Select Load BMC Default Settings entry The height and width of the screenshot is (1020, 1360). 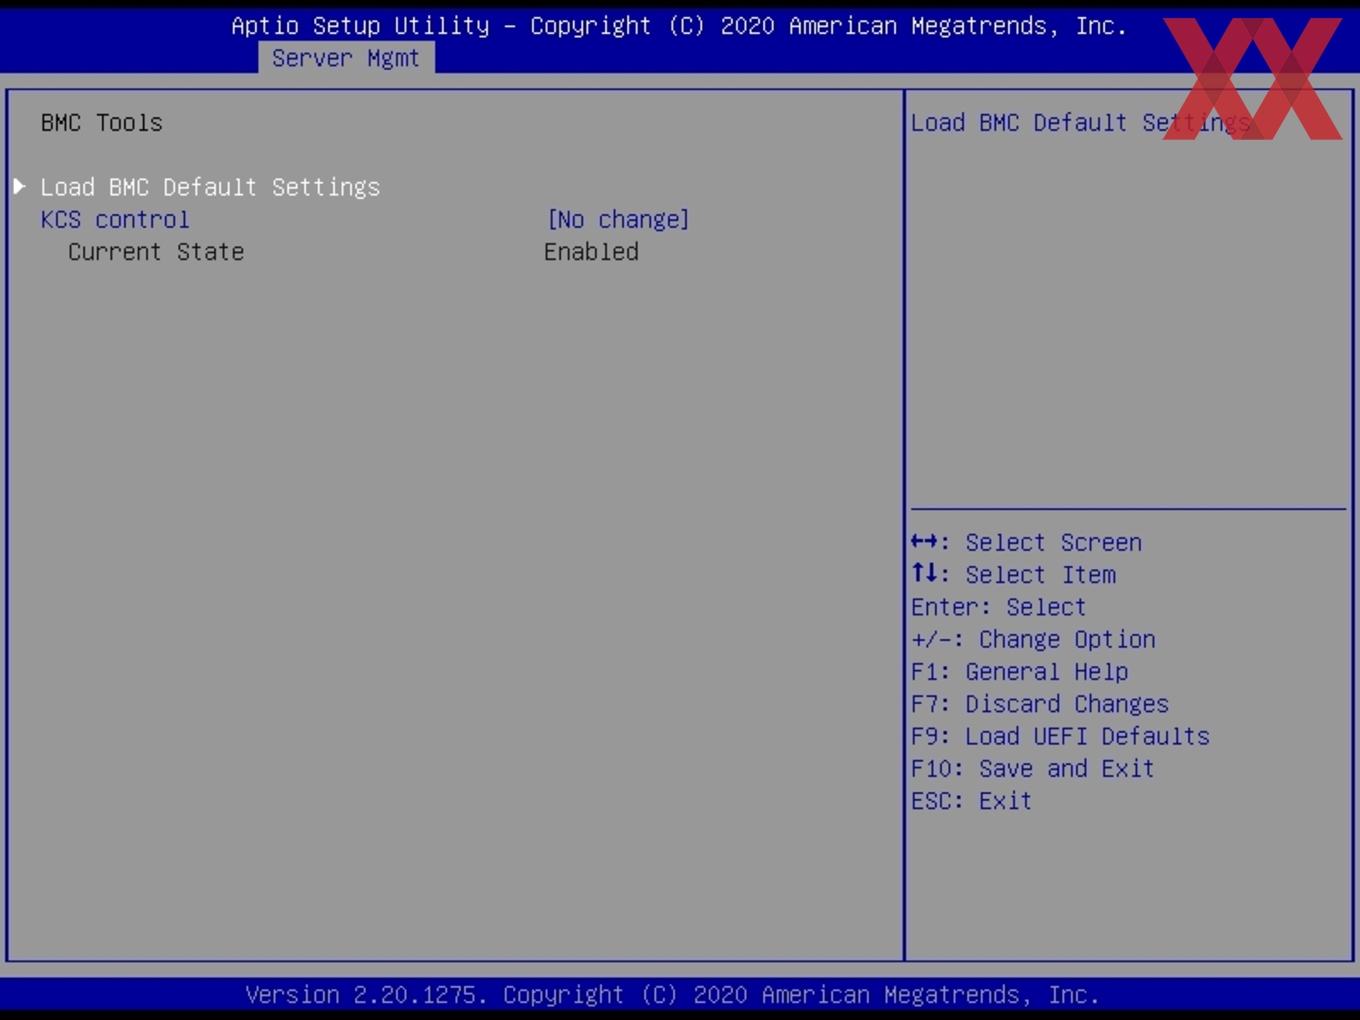[x=210, y=187]
